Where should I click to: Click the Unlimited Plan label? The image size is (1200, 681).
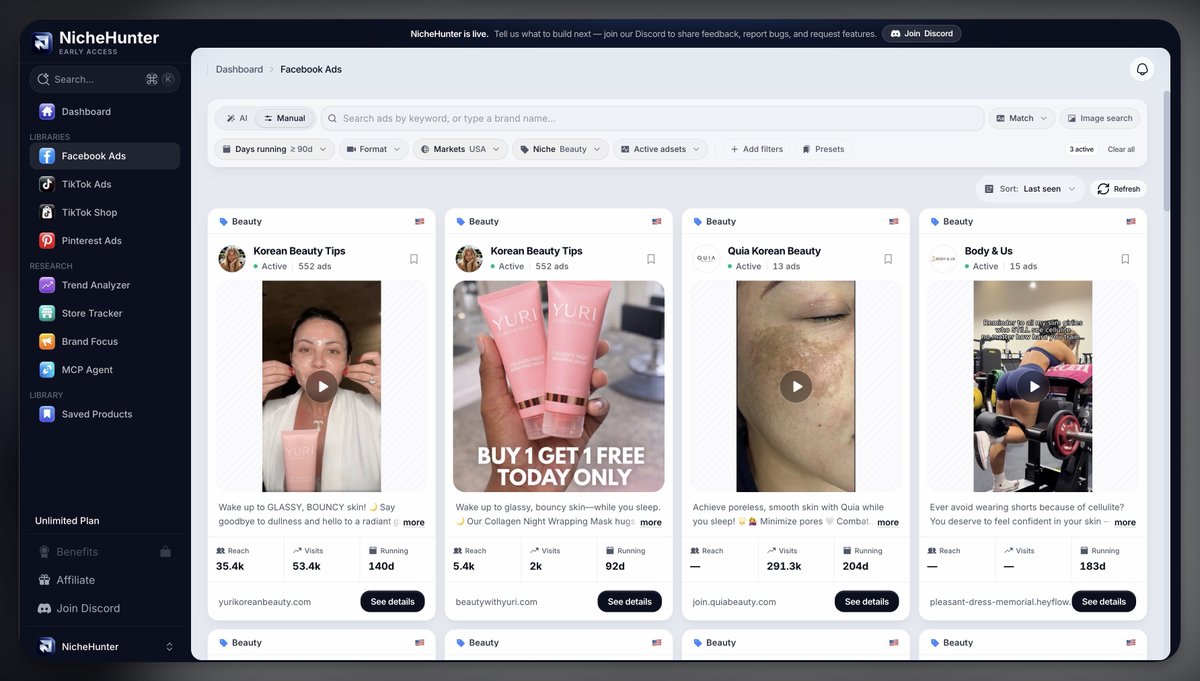tap(67, 521)
